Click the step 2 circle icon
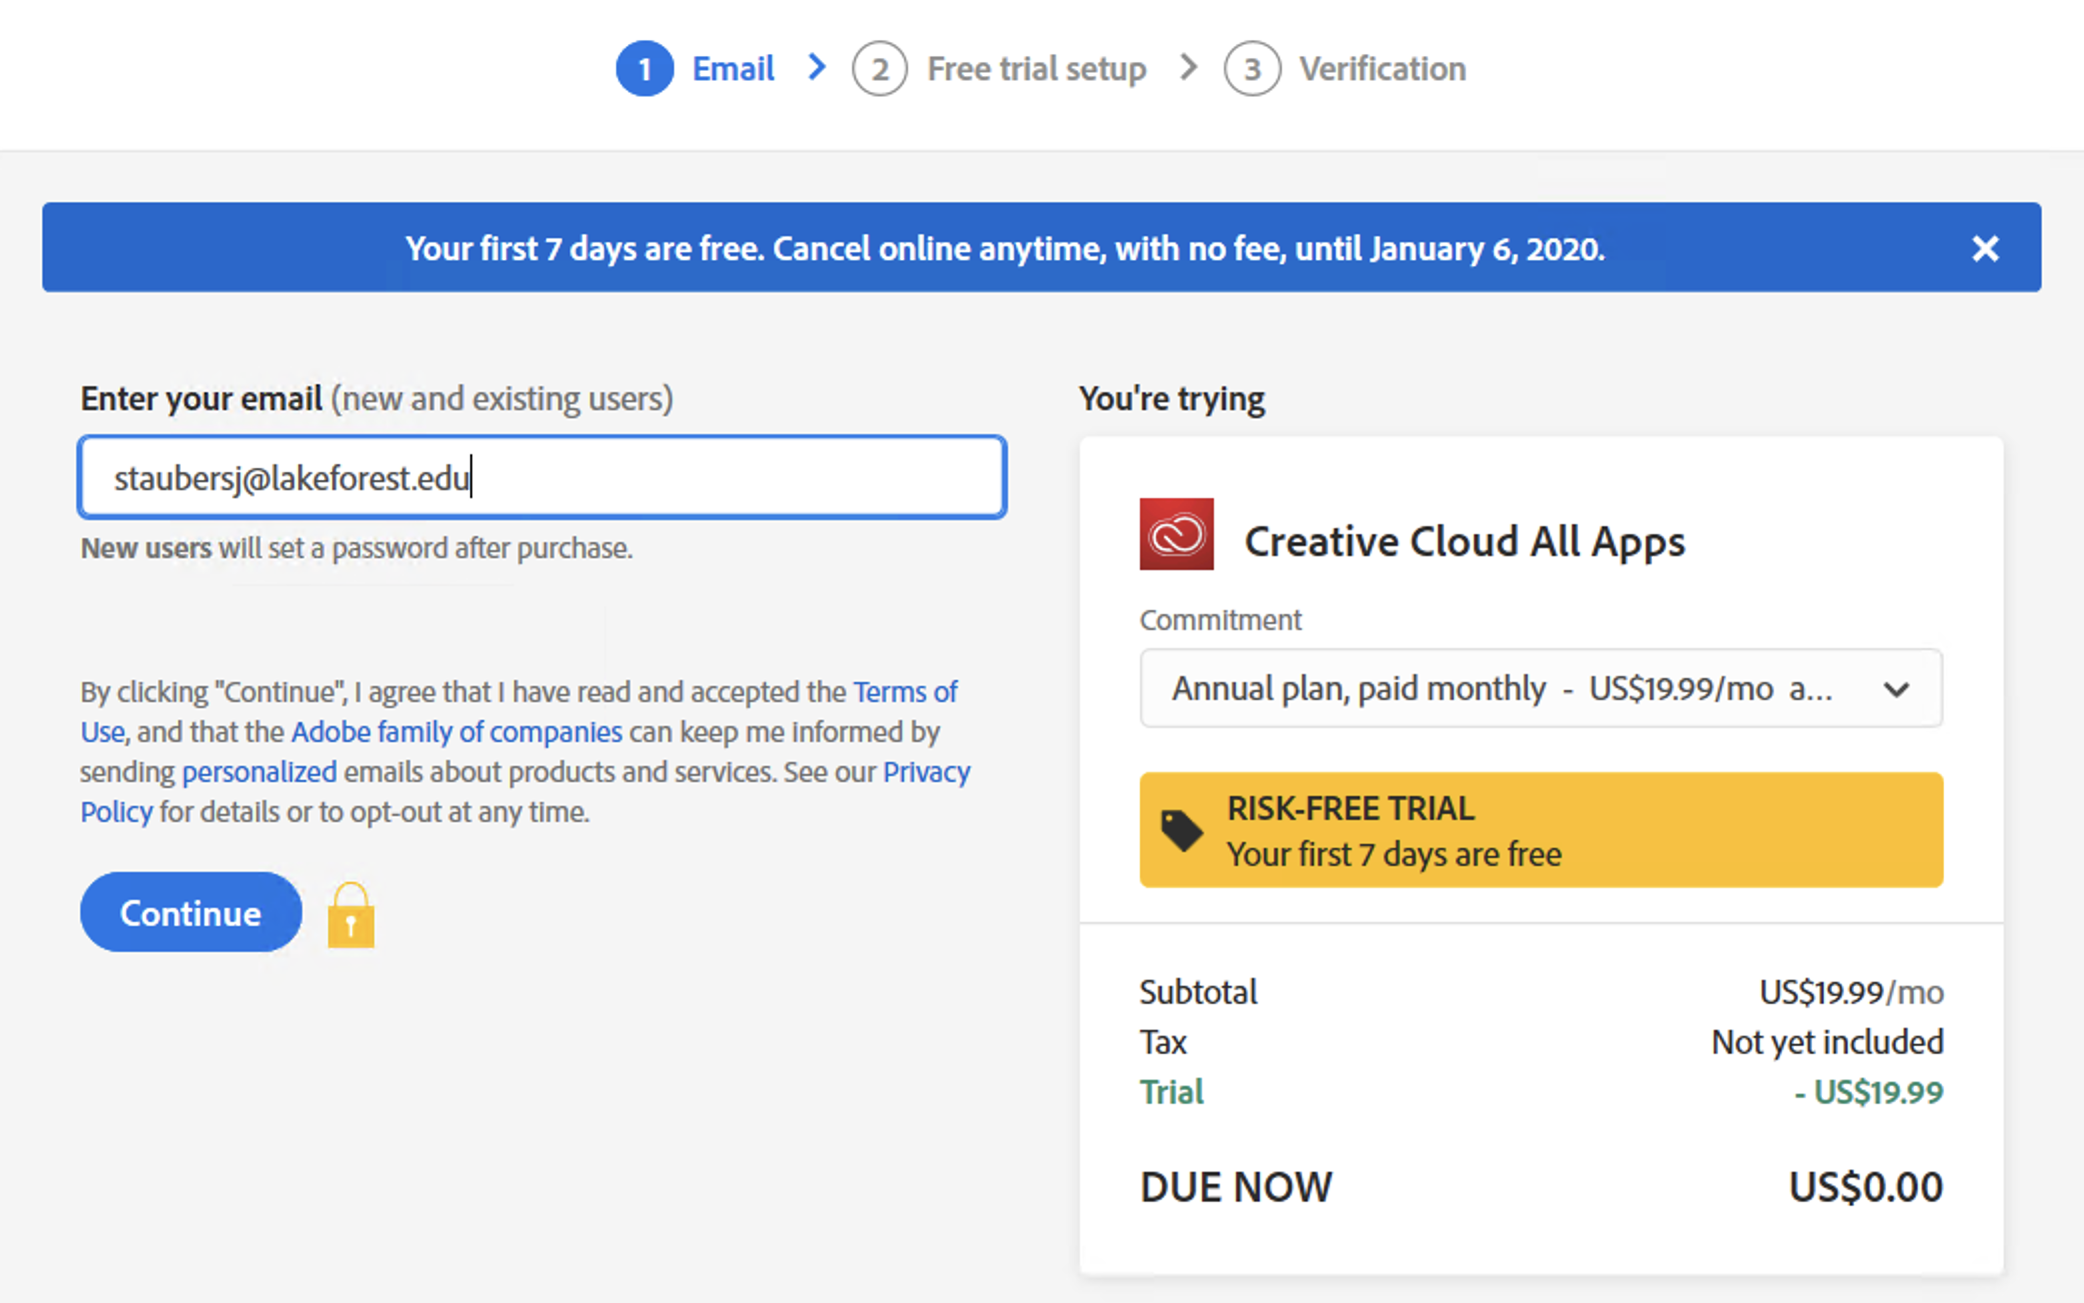This screenshot has height=1303, width=2084. coord(879,69)
